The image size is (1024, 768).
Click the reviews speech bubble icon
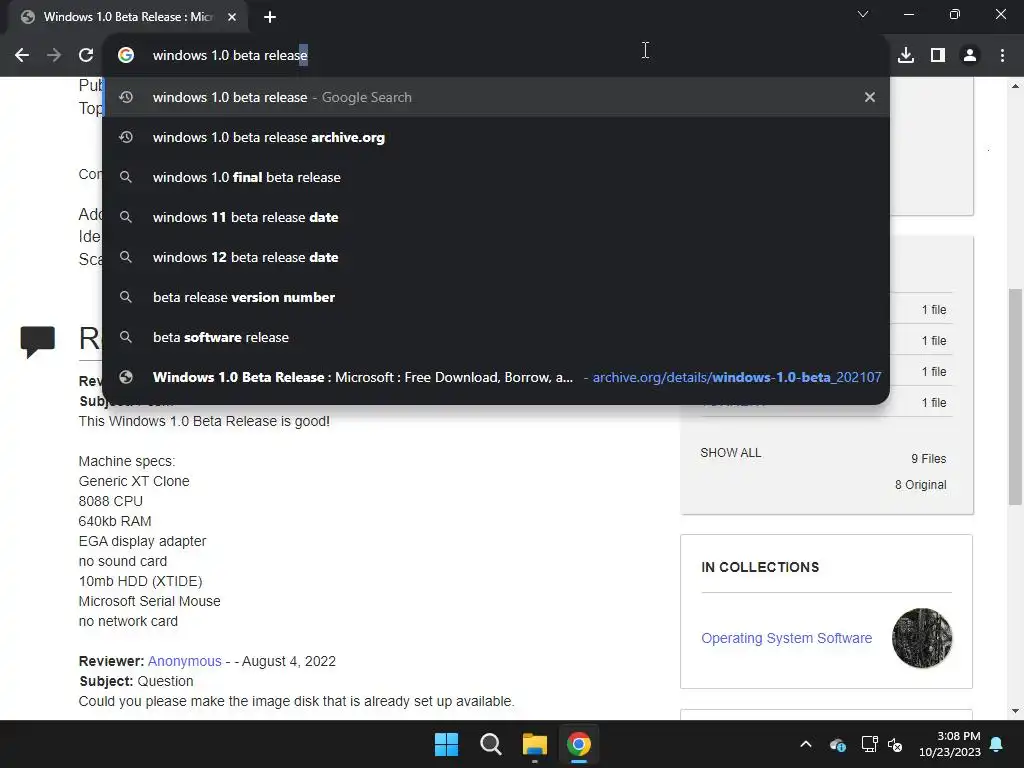click(38, 342)
